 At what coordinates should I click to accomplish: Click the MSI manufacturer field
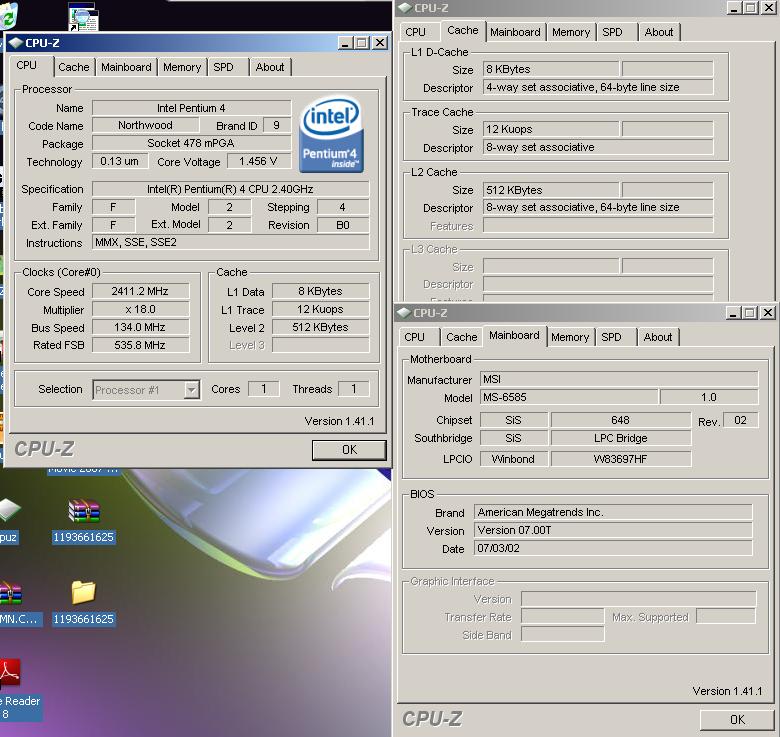coord(619,379)
